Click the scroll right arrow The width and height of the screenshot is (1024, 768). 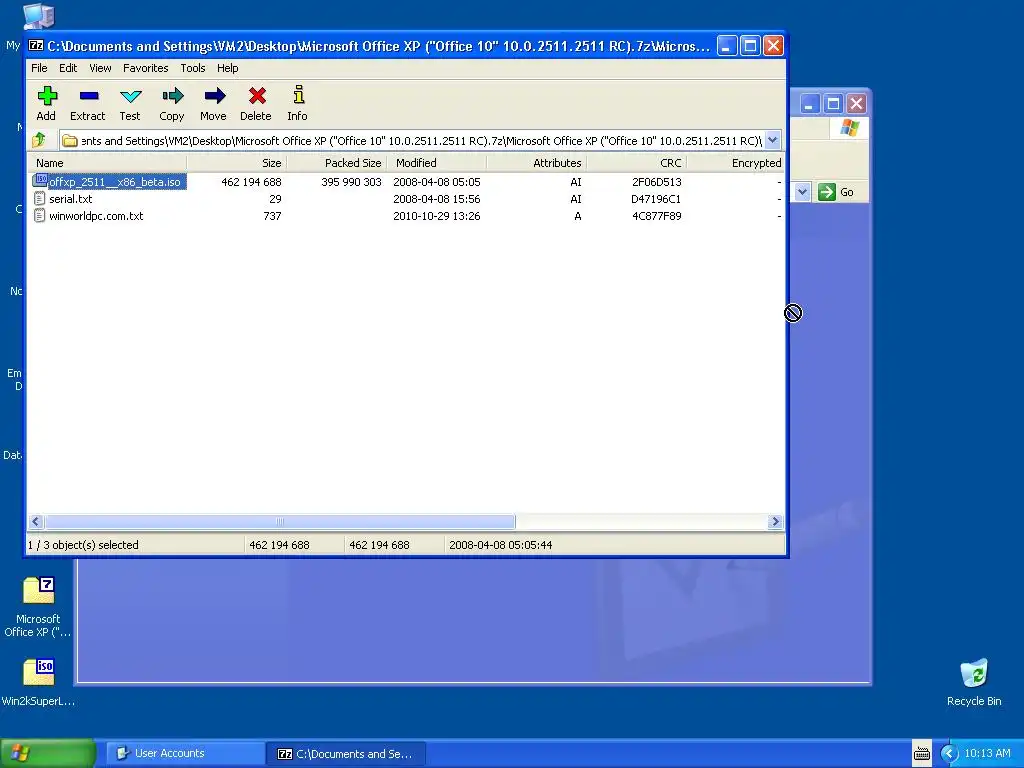[x=775, y=521]
